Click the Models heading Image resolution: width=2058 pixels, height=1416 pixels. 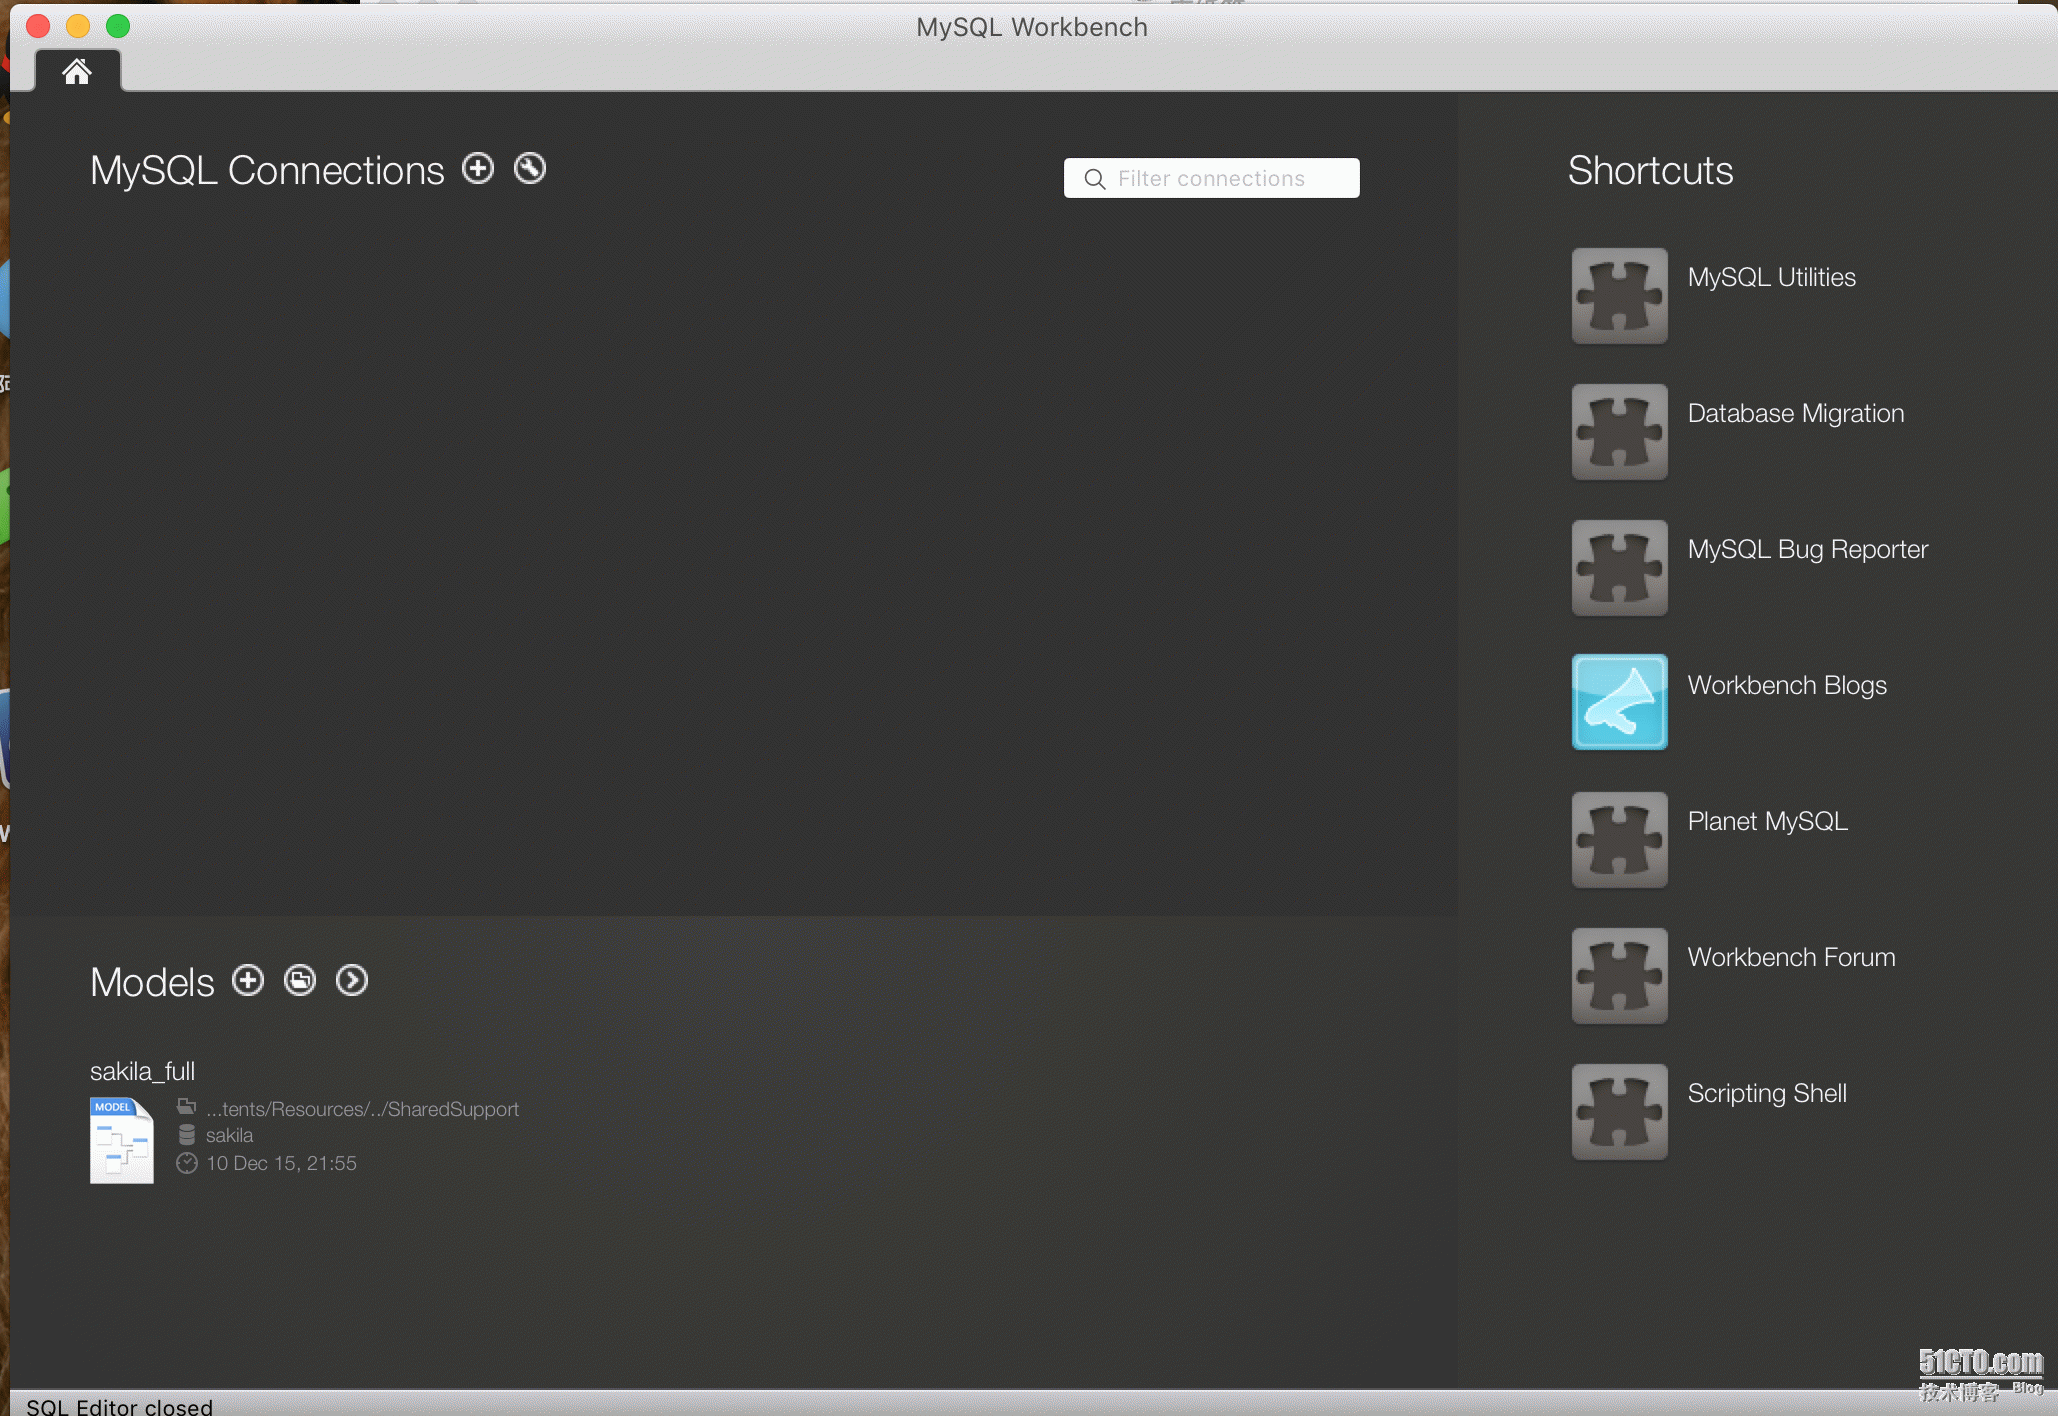[152, 982]
